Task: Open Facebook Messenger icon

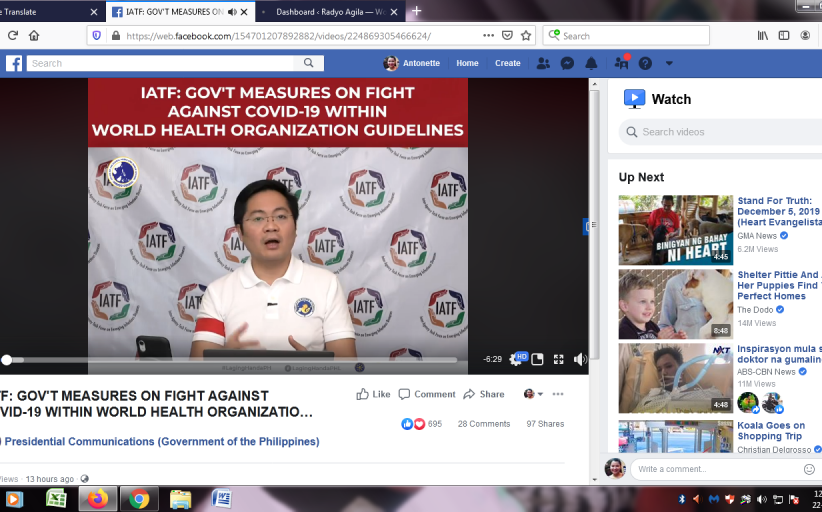Action: pyautogui.click(x=567, y=63)
